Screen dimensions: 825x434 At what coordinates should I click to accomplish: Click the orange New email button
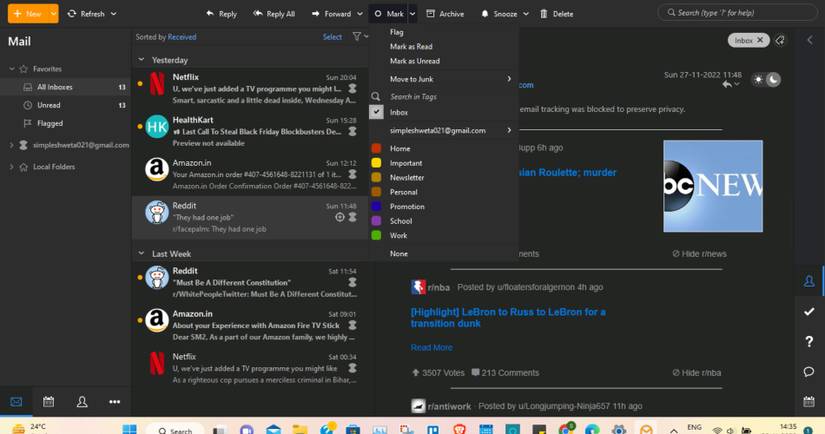pyautogui.click(x=27, y=14)
